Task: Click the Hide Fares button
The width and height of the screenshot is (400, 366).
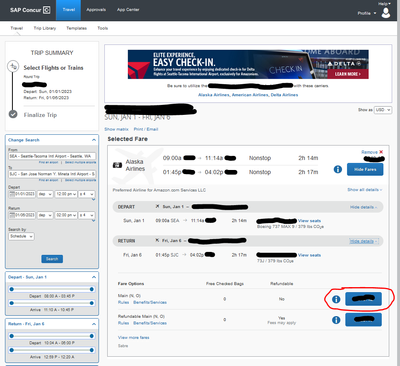Action: tap(365, 169)
